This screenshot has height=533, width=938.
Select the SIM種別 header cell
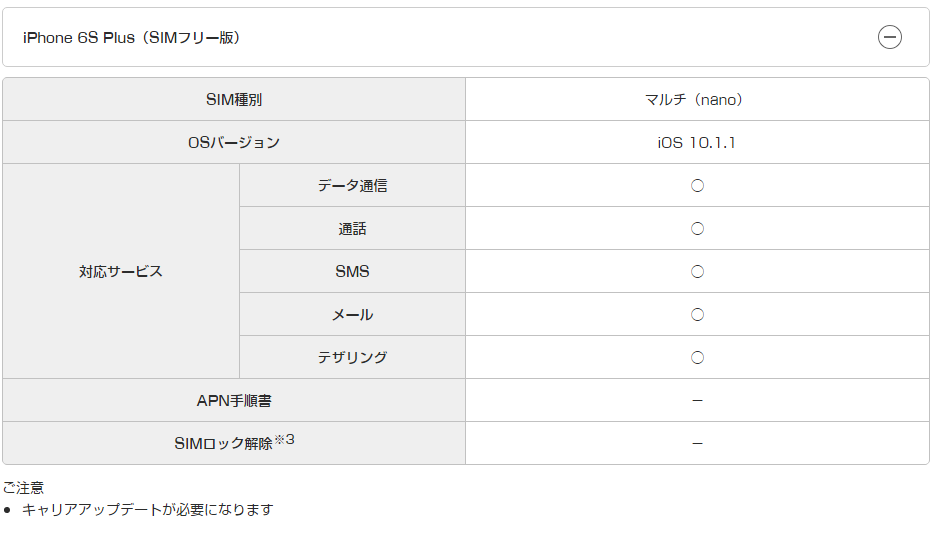(x=234, y=99)
